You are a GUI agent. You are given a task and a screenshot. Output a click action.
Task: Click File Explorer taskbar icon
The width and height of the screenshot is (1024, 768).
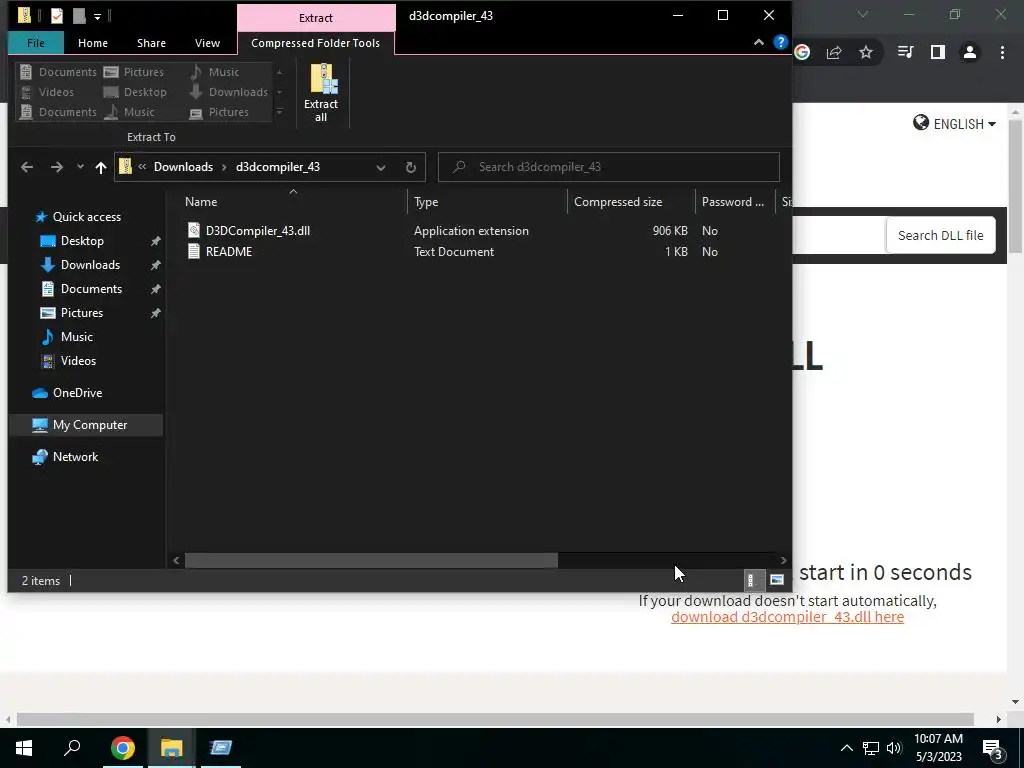[x=172, y=748]
